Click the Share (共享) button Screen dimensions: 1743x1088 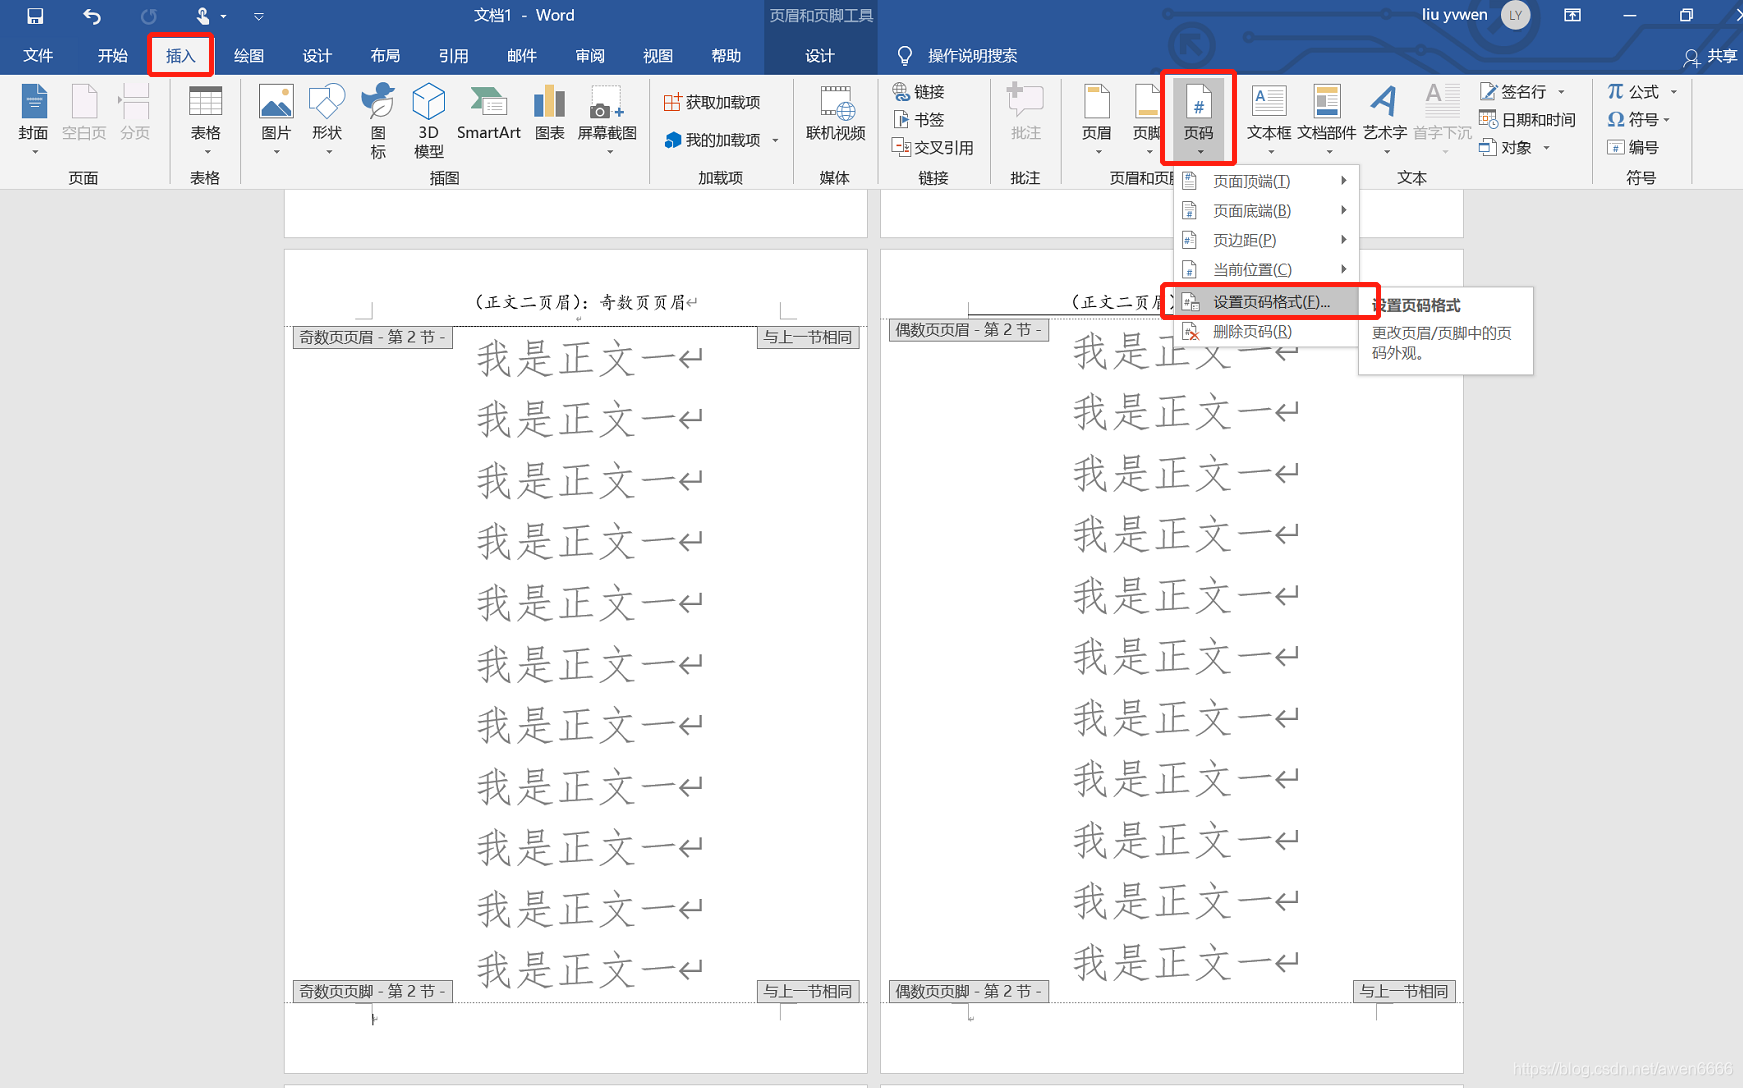click(x=1710, y=56)
